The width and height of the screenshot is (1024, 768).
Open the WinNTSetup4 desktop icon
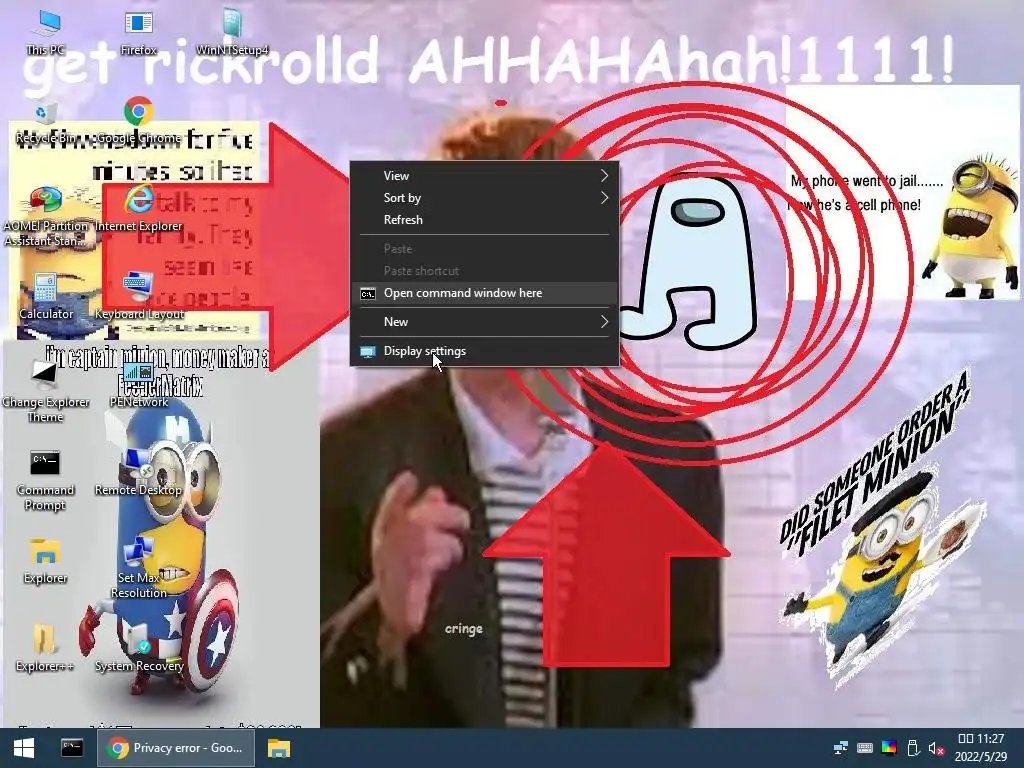[x=232, y=31]
